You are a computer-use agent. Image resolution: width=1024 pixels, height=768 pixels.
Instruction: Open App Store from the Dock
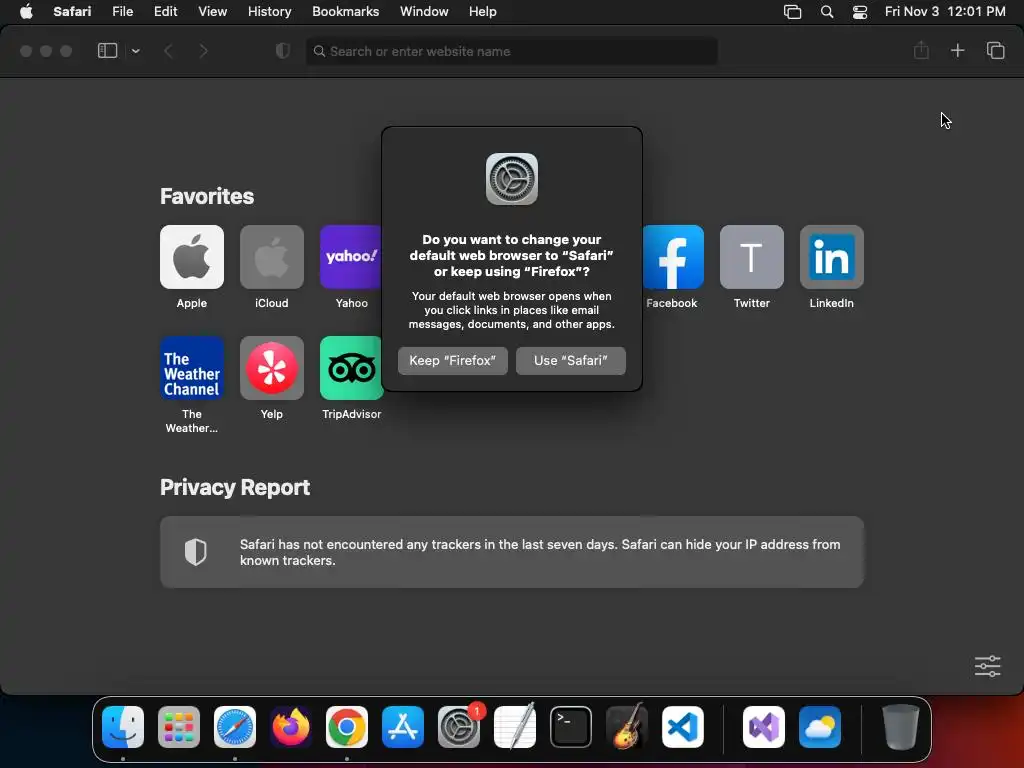point(403,727)
